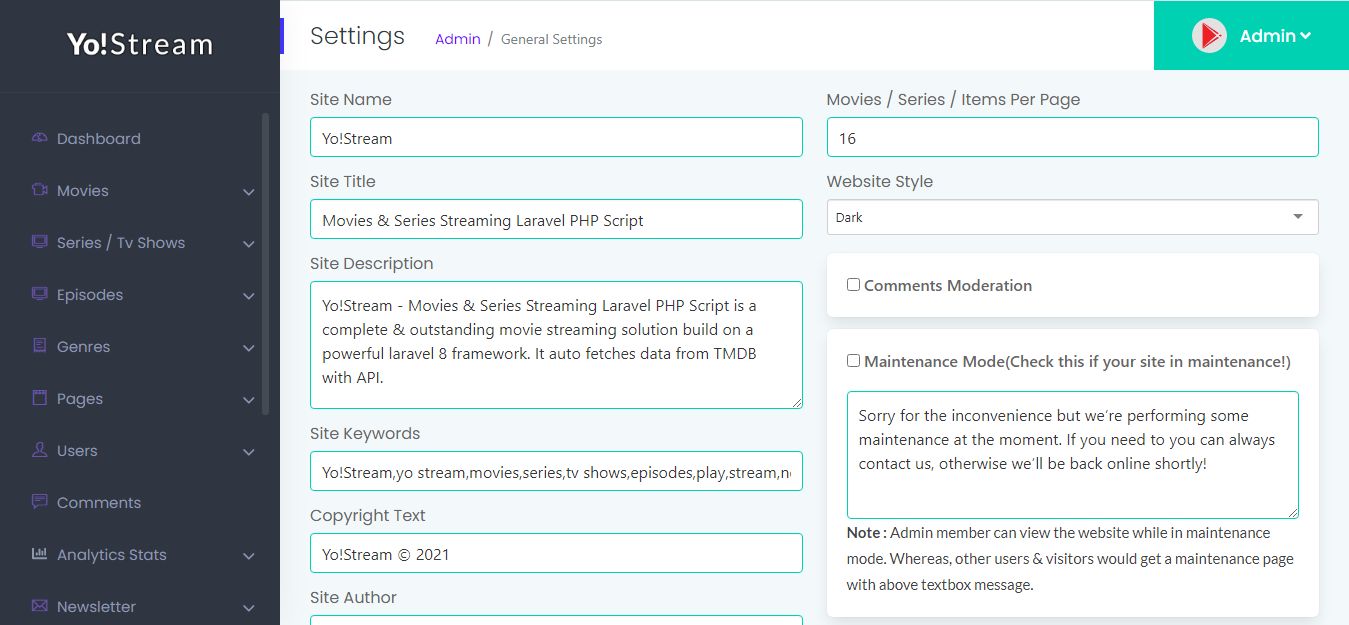Click the Users person icon

[40, 450]
